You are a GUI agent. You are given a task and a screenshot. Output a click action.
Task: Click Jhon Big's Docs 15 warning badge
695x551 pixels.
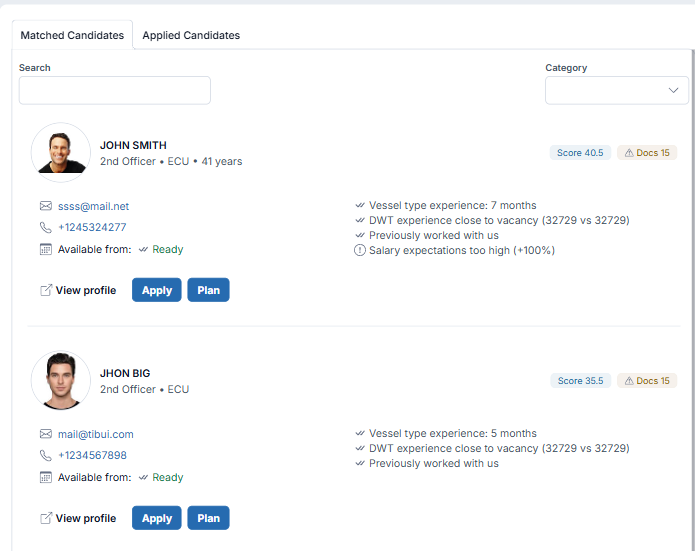click(x=647, y=380)
